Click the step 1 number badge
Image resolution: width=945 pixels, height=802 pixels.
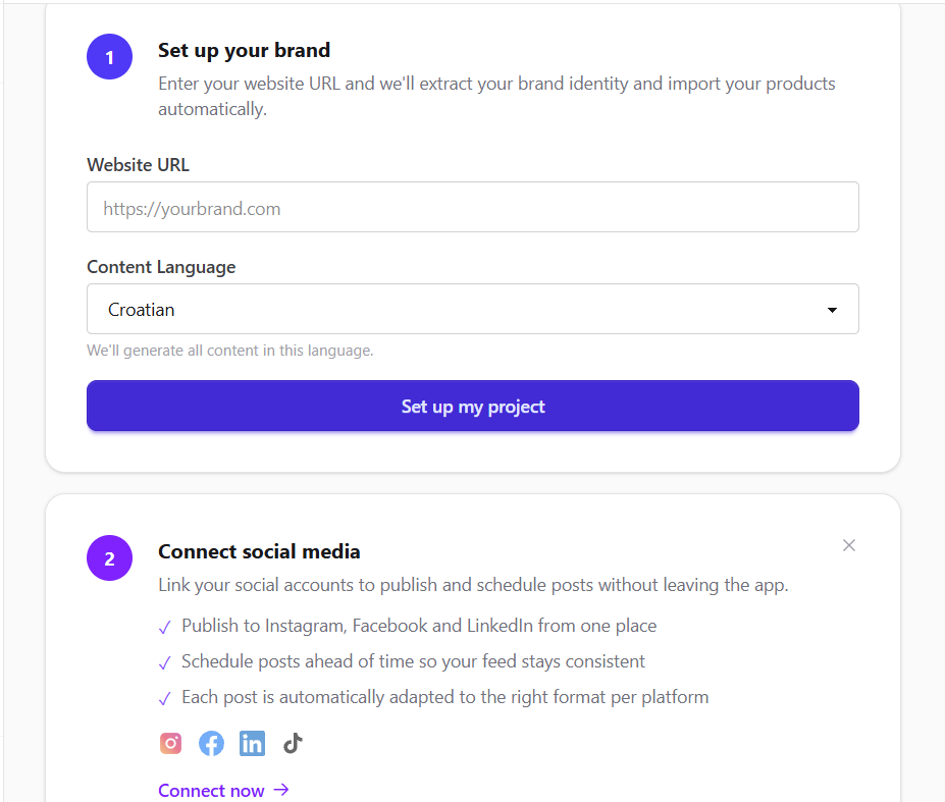pos(110,57)
